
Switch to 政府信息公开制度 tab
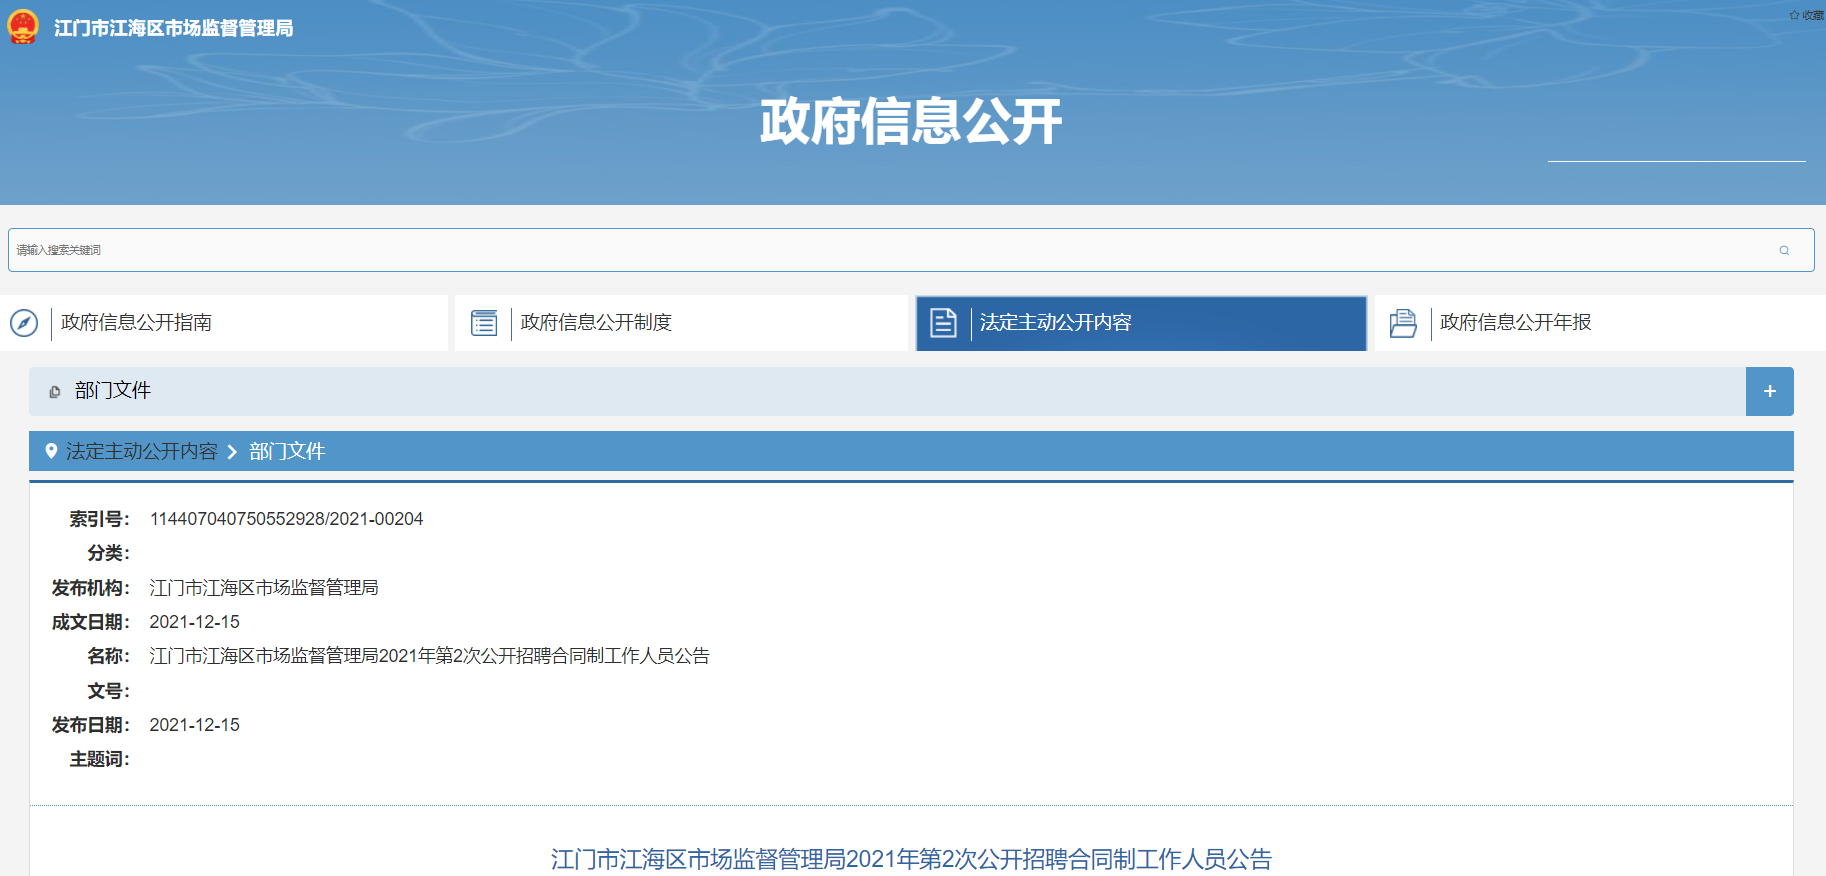pyautogui.click(x=596, y=323)
